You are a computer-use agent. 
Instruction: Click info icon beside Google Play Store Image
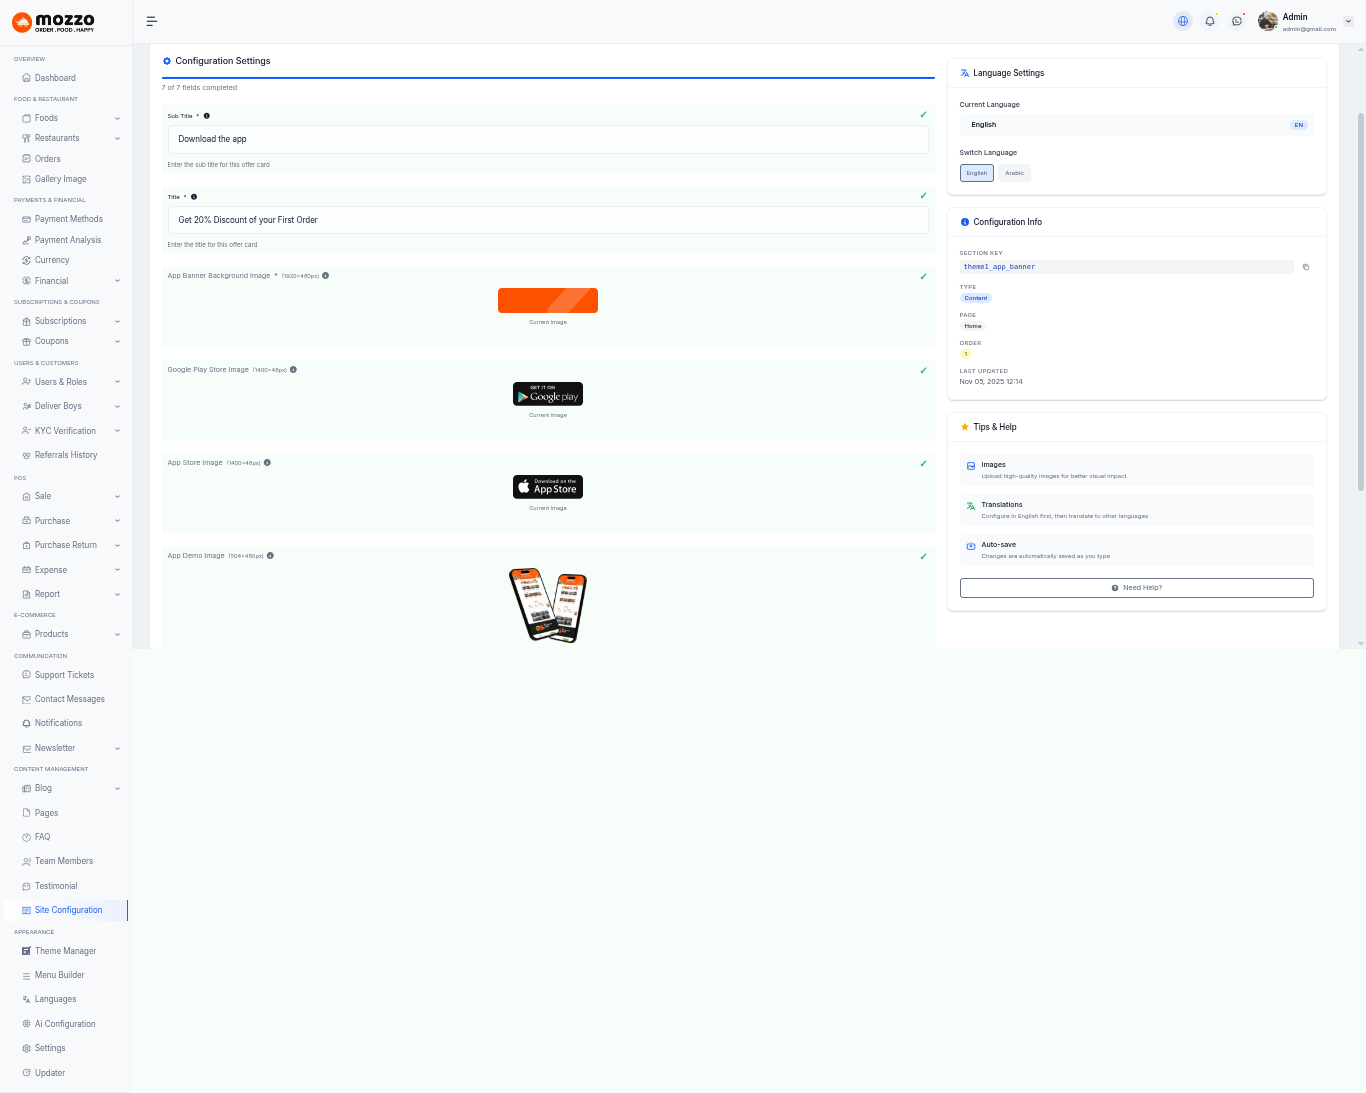293,370
